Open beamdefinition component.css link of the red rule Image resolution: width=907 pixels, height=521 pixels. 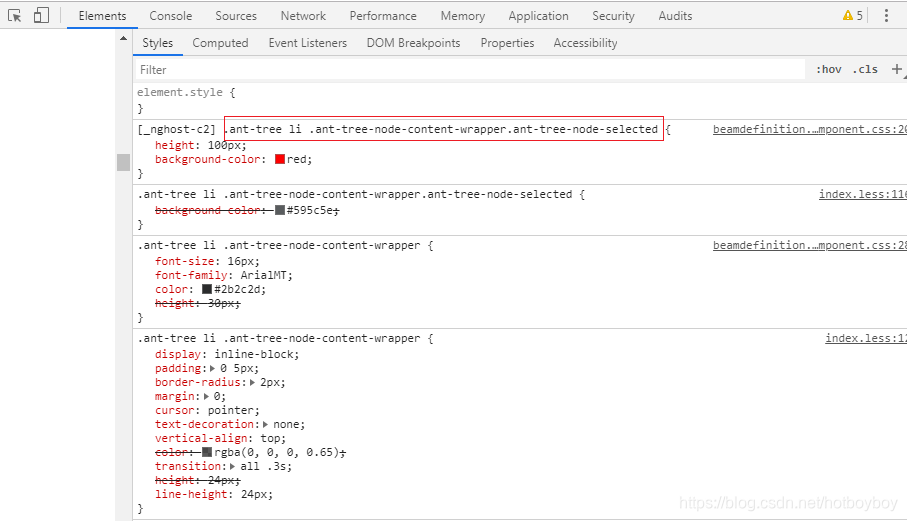pyautogui.click(x=810, y=129)
